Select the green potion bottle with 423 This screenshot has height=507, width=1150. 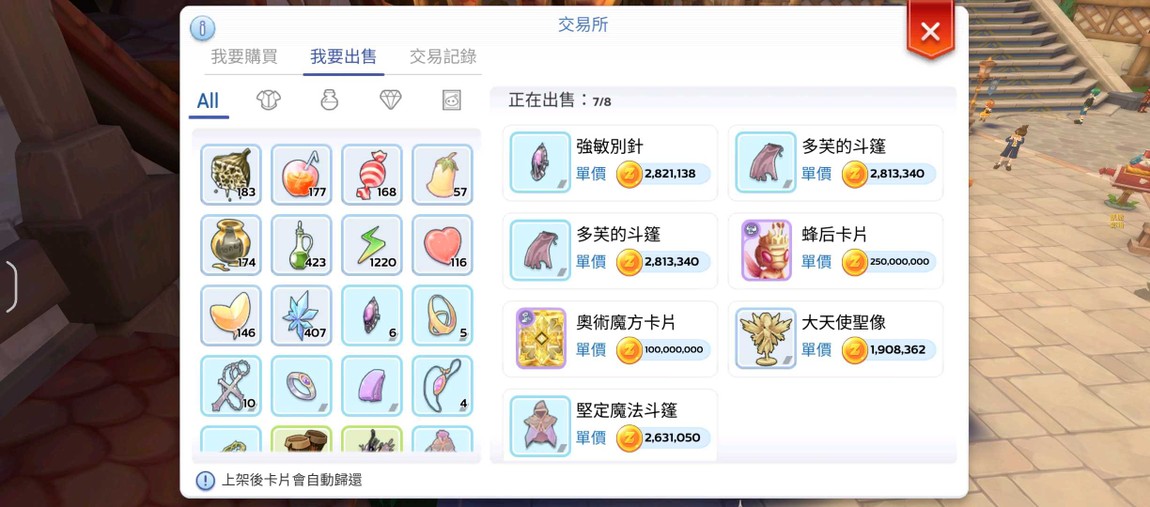(x=301, y=245)
